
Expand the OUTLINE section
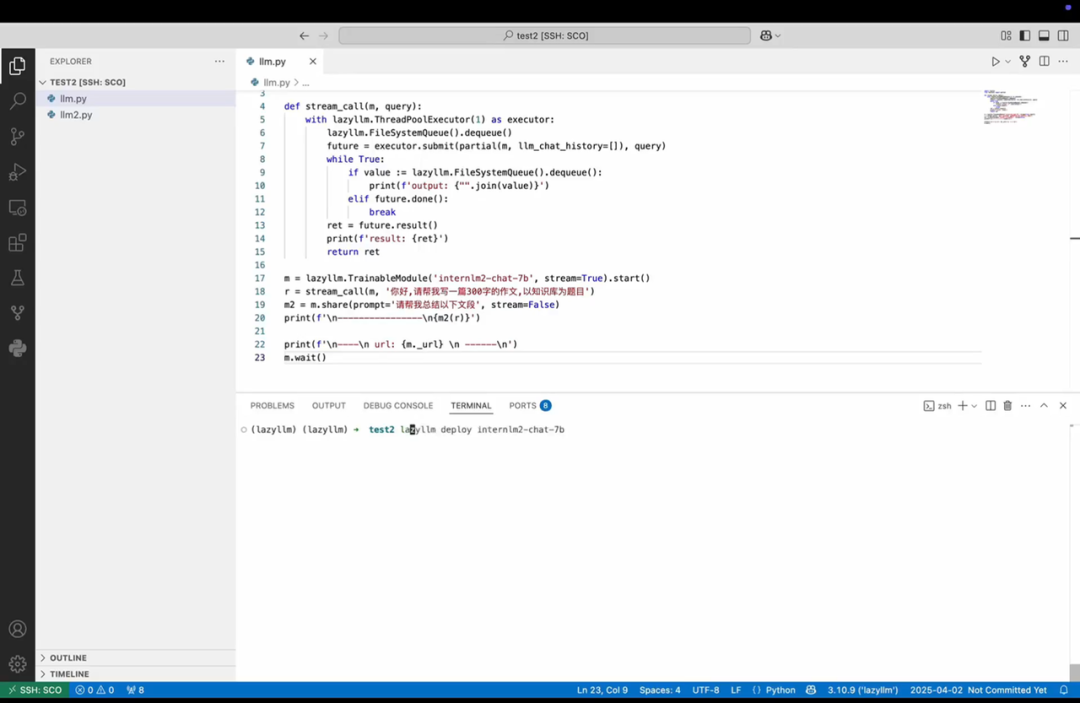pyautogui.click(x=68, y=658)
